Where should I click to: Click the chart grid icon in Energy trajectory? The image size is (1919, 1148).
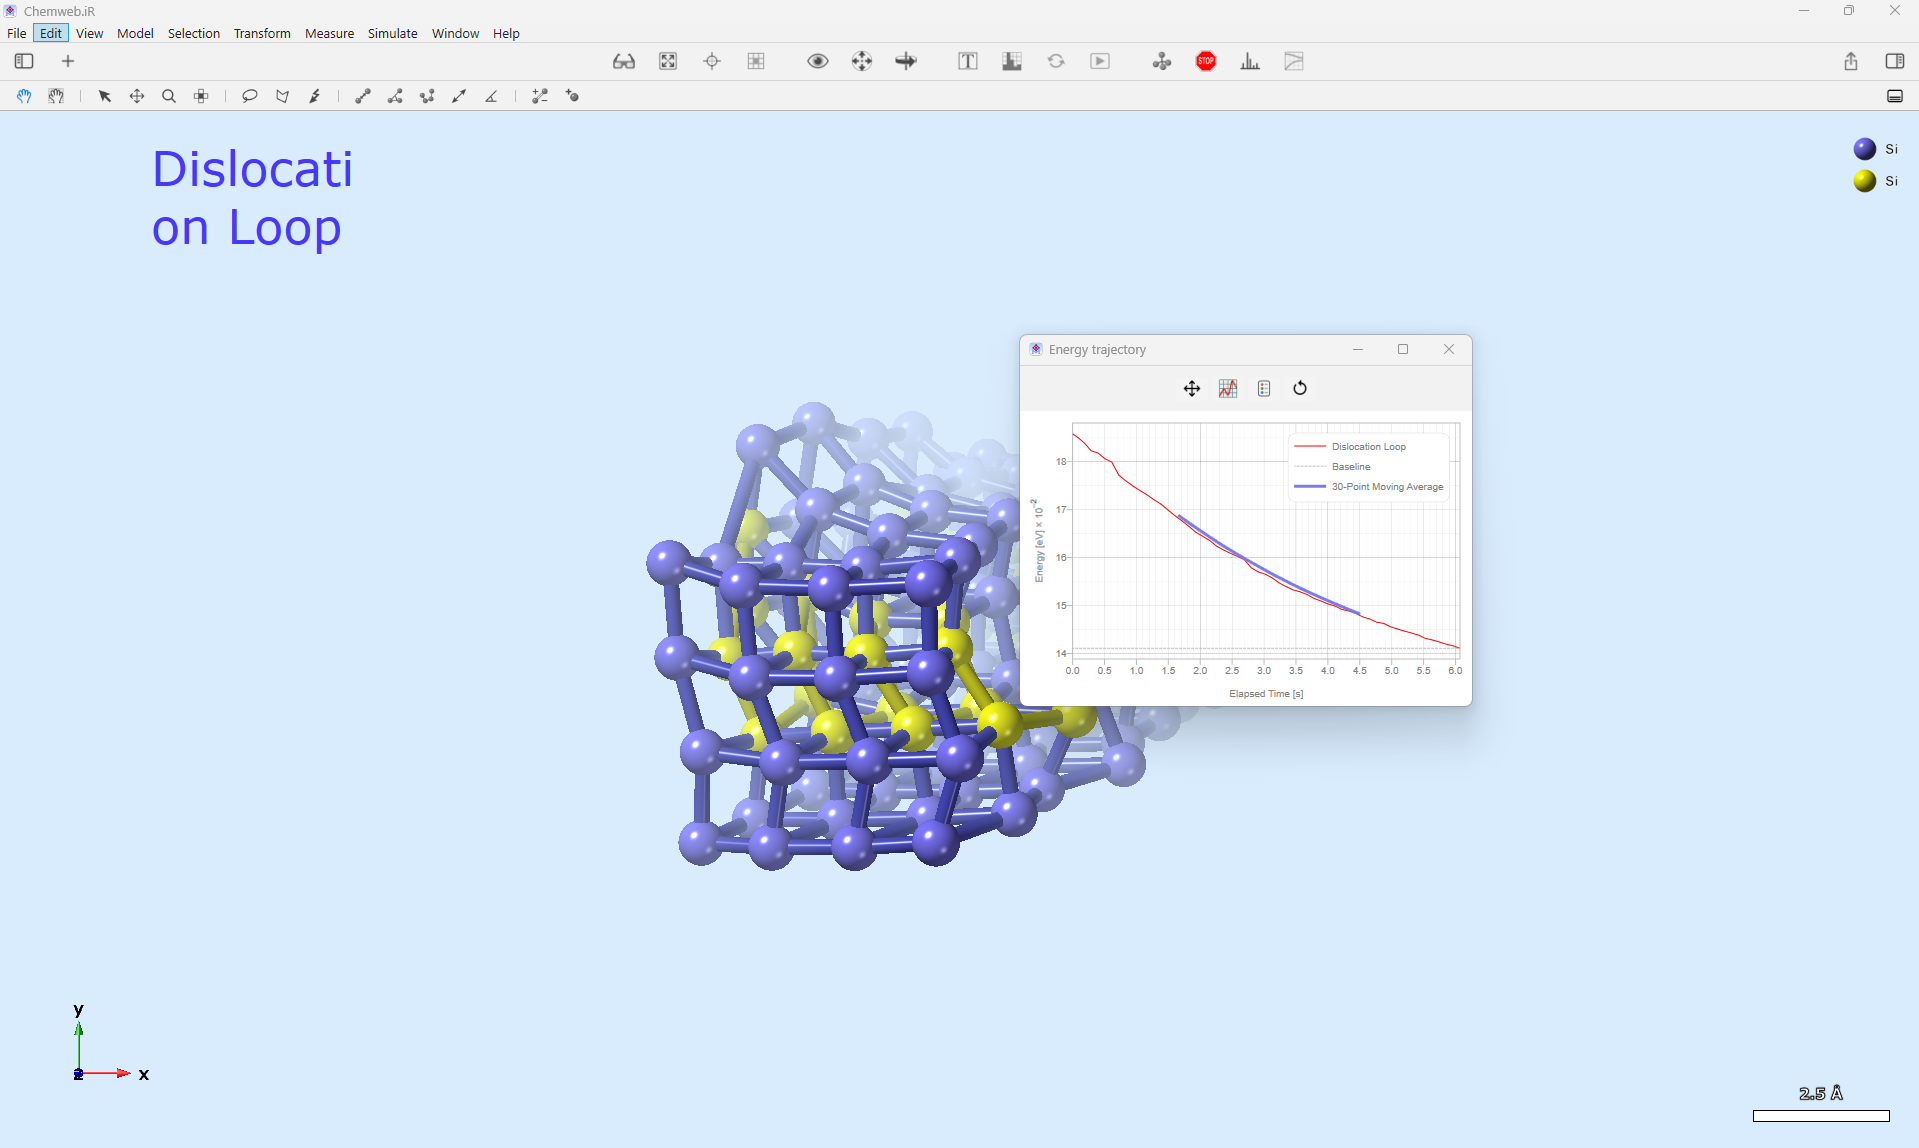coord(1228,388)
